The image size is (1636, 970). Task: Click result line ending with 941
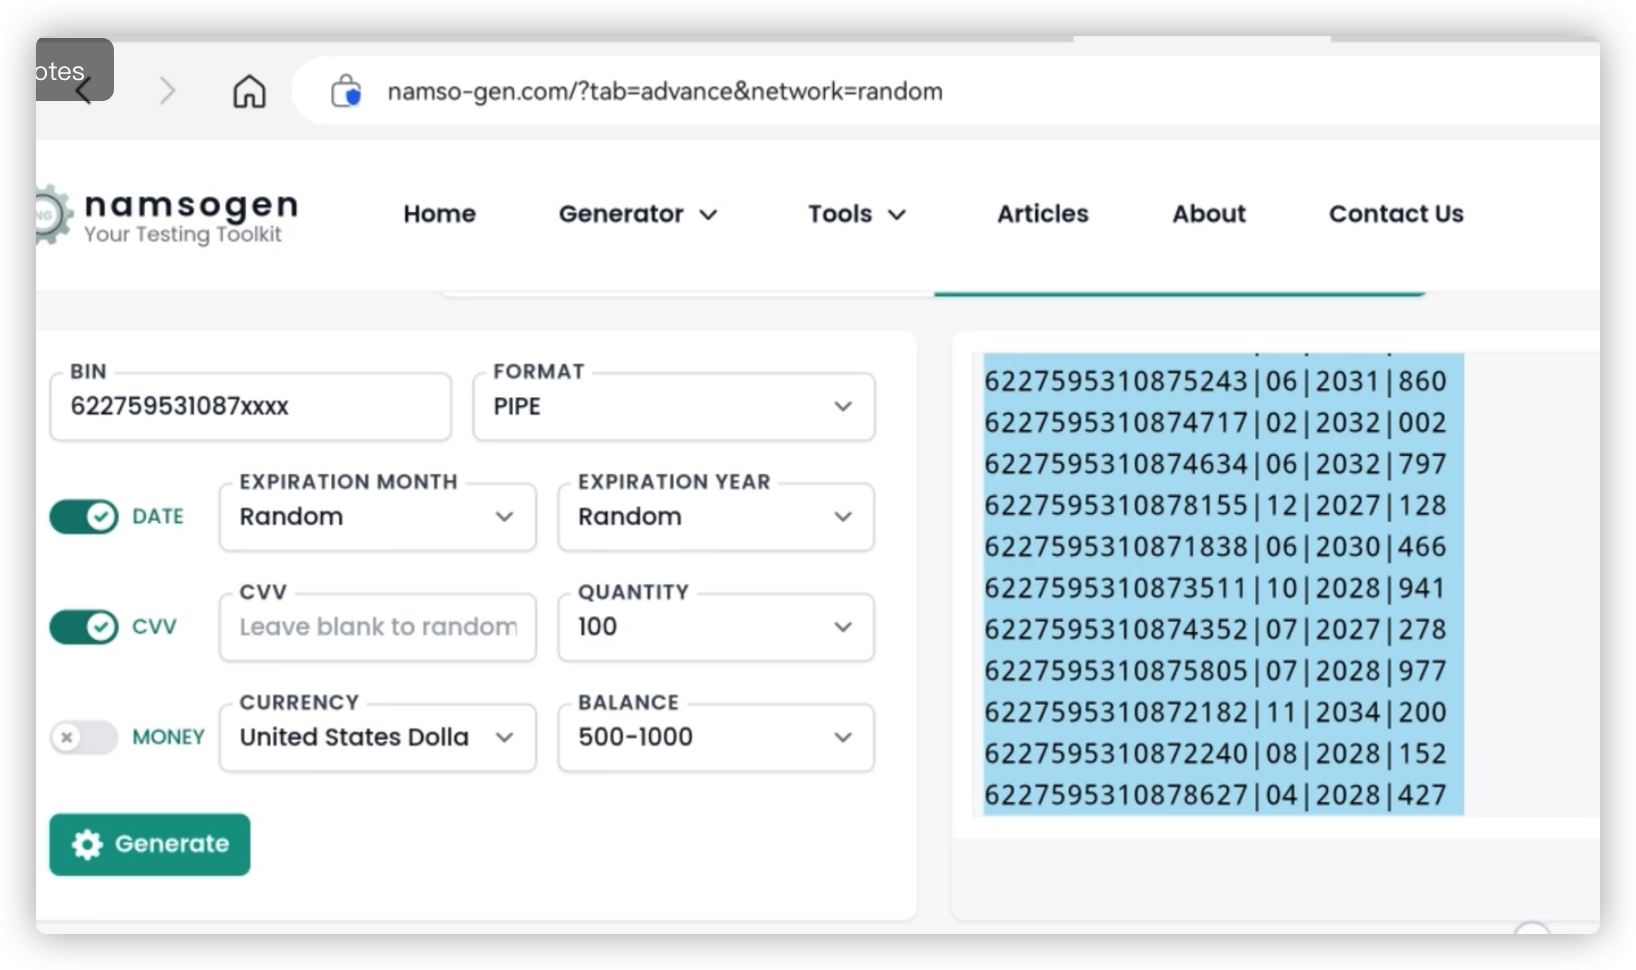(1215, 588)
